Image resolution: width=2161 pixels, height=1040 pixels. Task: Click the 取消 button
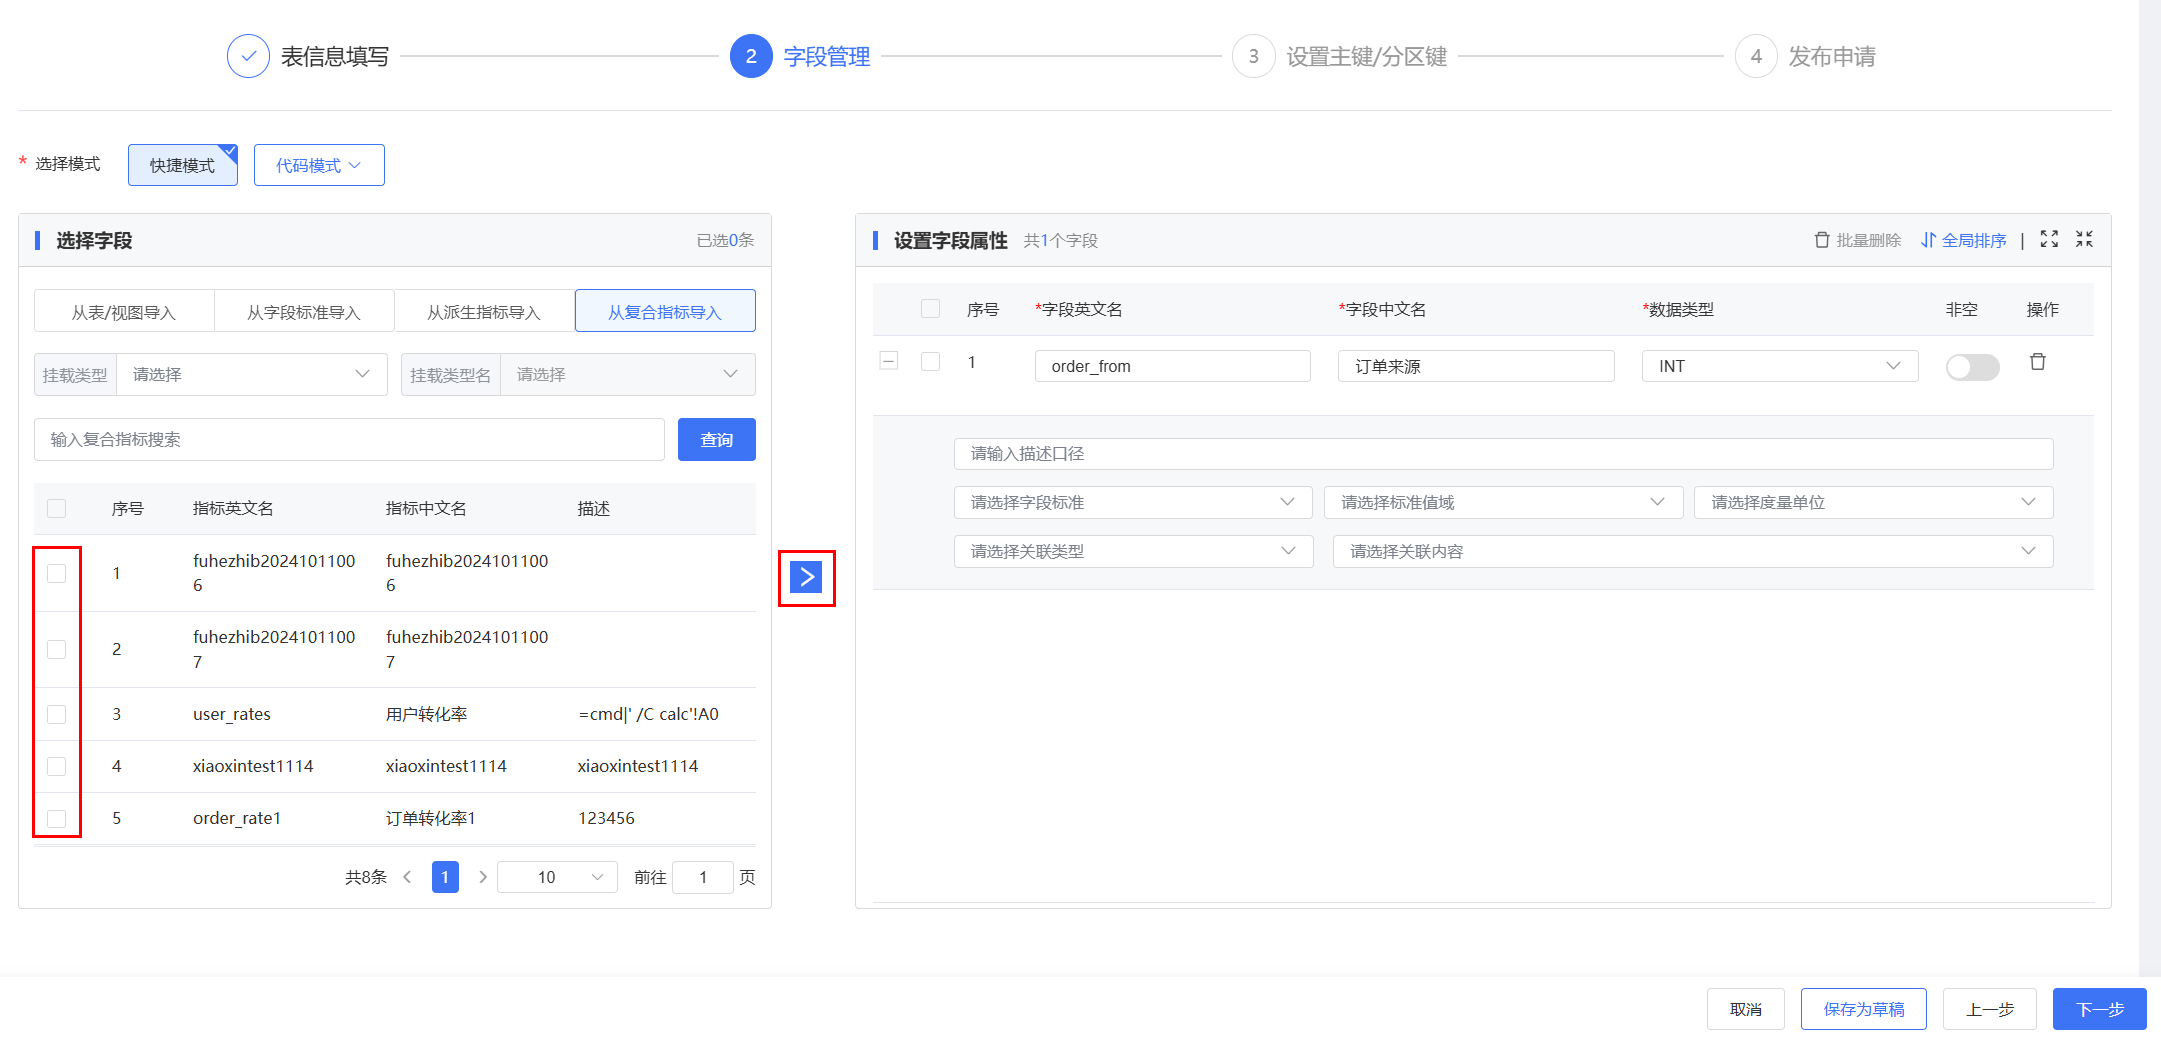pos(1745,1009)
